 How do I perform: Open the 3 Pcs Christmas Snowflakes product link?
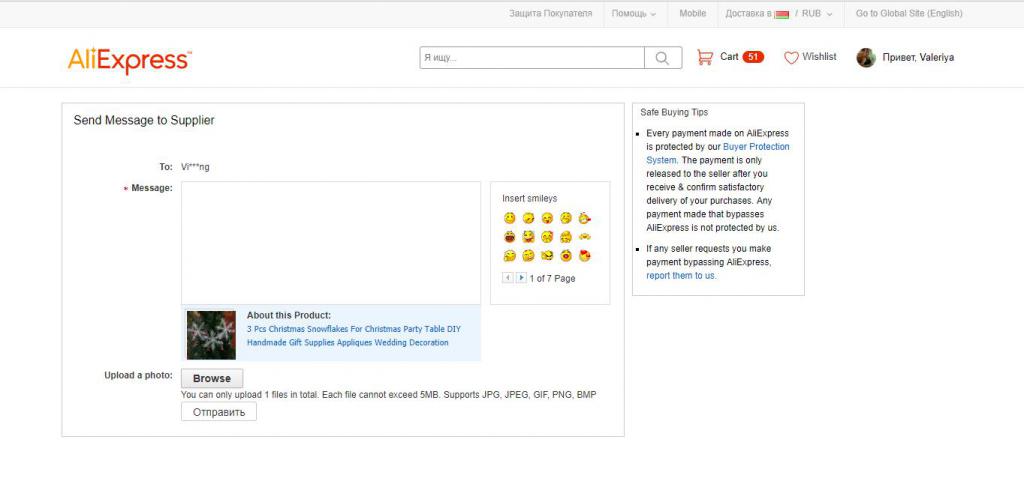tap(353, 336)
